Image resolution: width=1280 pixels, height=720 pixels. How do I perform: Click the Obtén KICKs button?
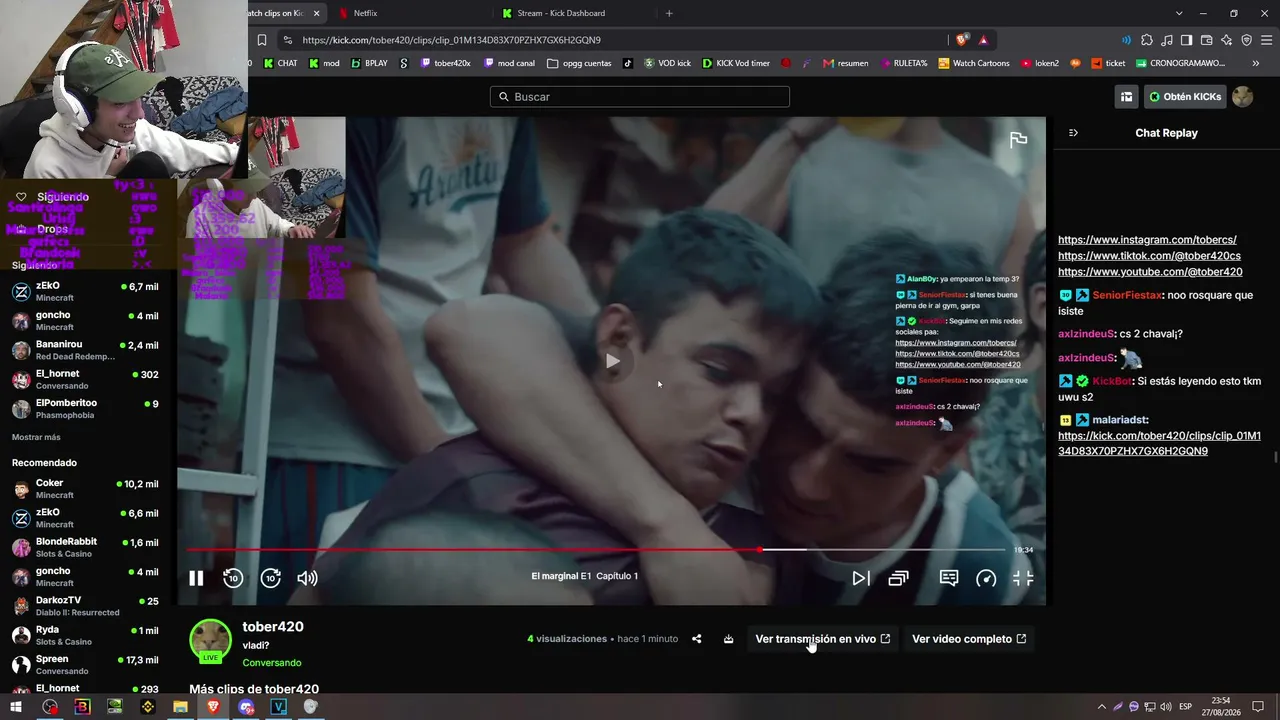click(1185, 97)
